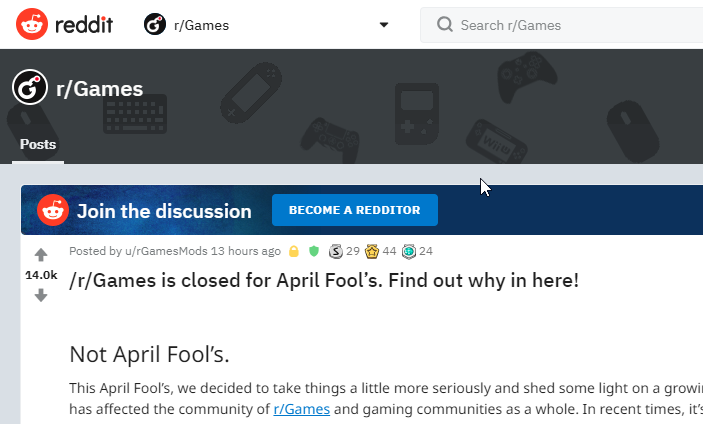703x424 pixels.
Task: Click the yellow locked post icon
Action: click(x=294, y=251)
